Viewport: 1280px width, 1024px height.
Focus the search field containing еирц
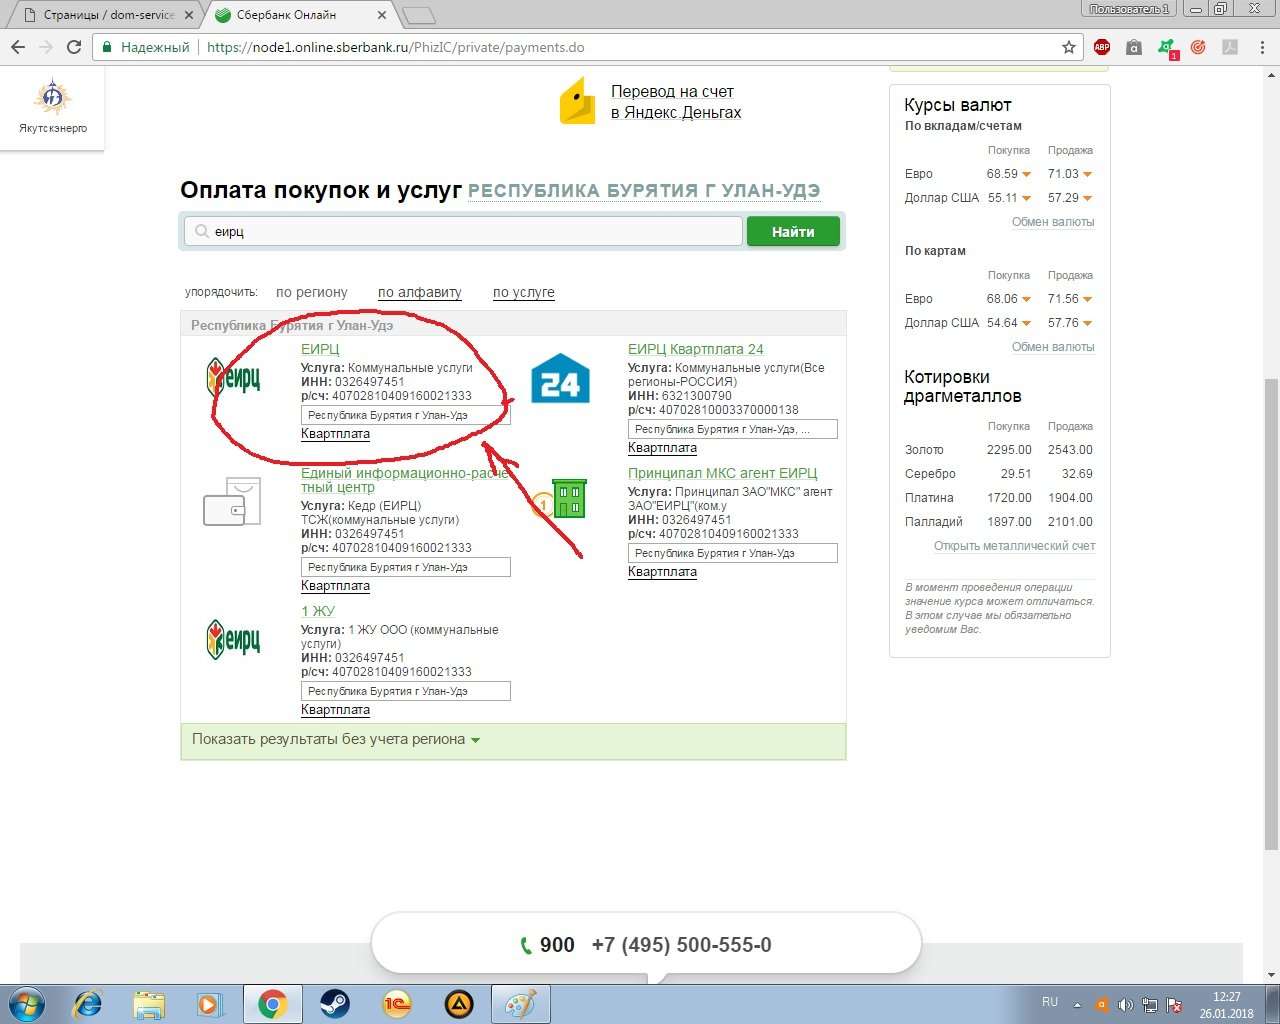click(x=463, y=231)
